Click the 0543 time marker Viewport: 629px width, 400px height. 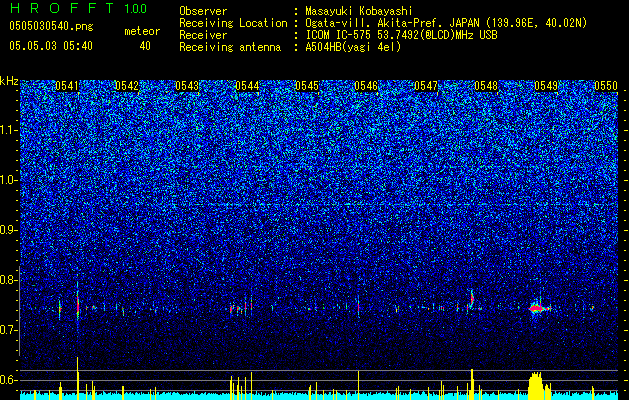[187, 86]
